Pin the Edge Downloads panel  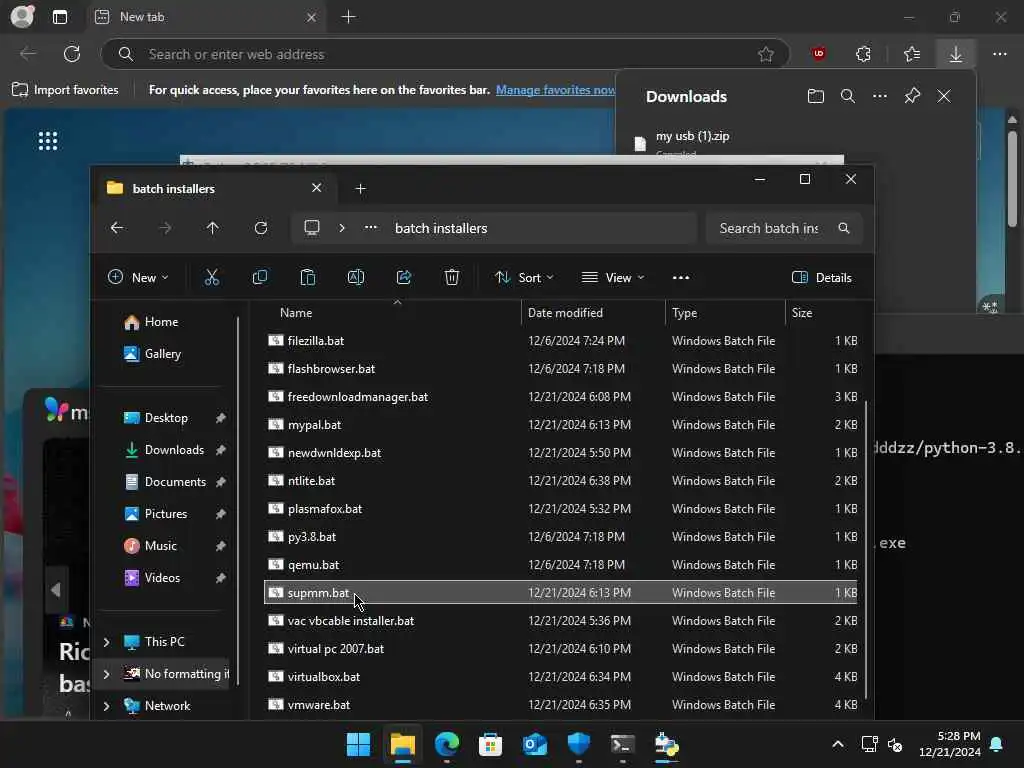coord(912,97)
